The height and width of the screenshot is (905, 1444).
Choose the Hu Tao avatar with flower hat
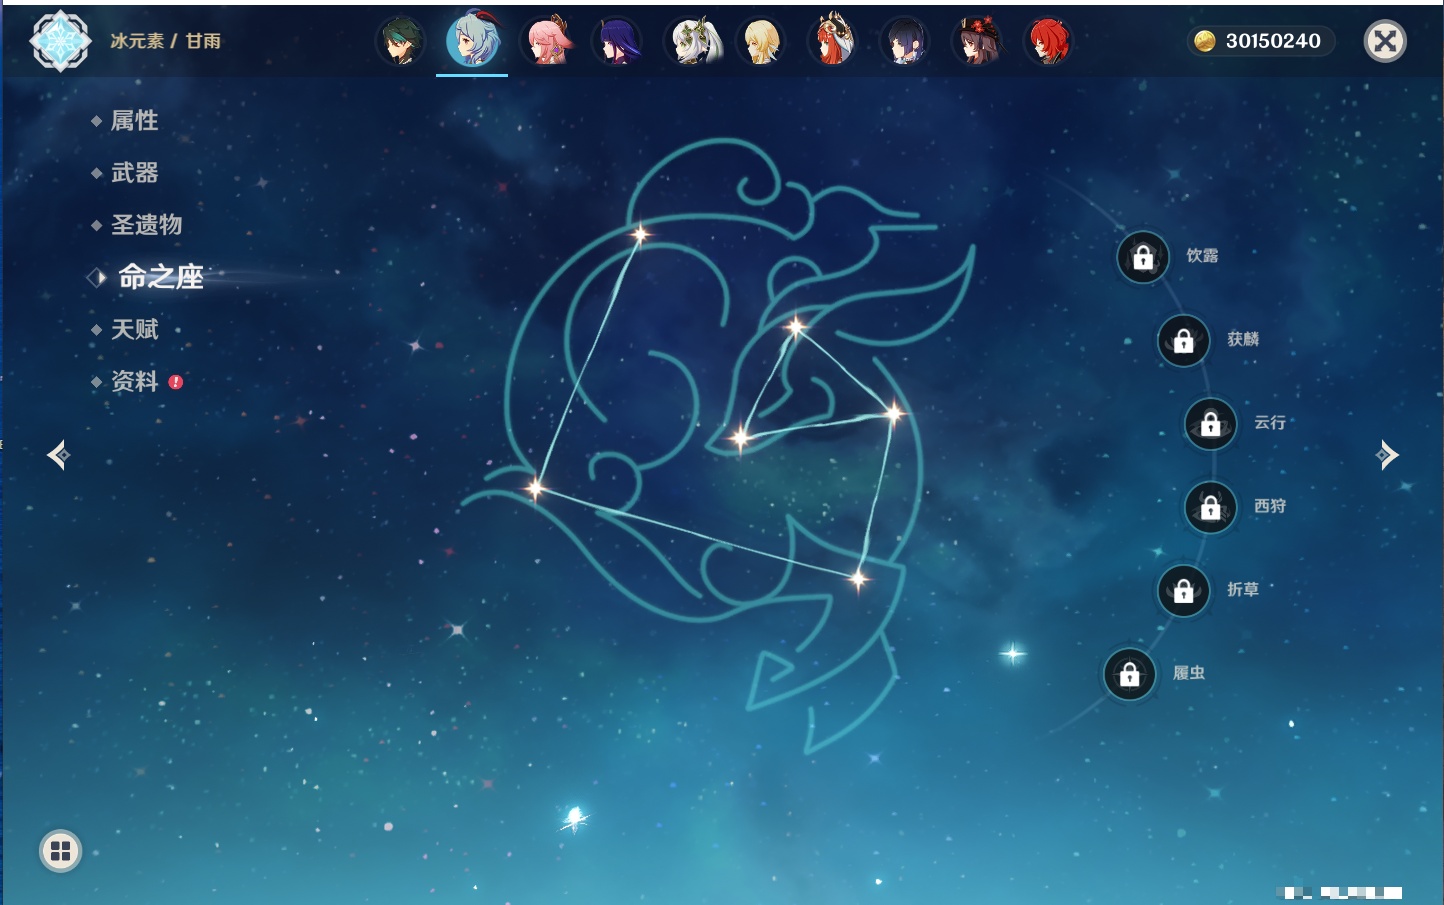coord(977,41)
